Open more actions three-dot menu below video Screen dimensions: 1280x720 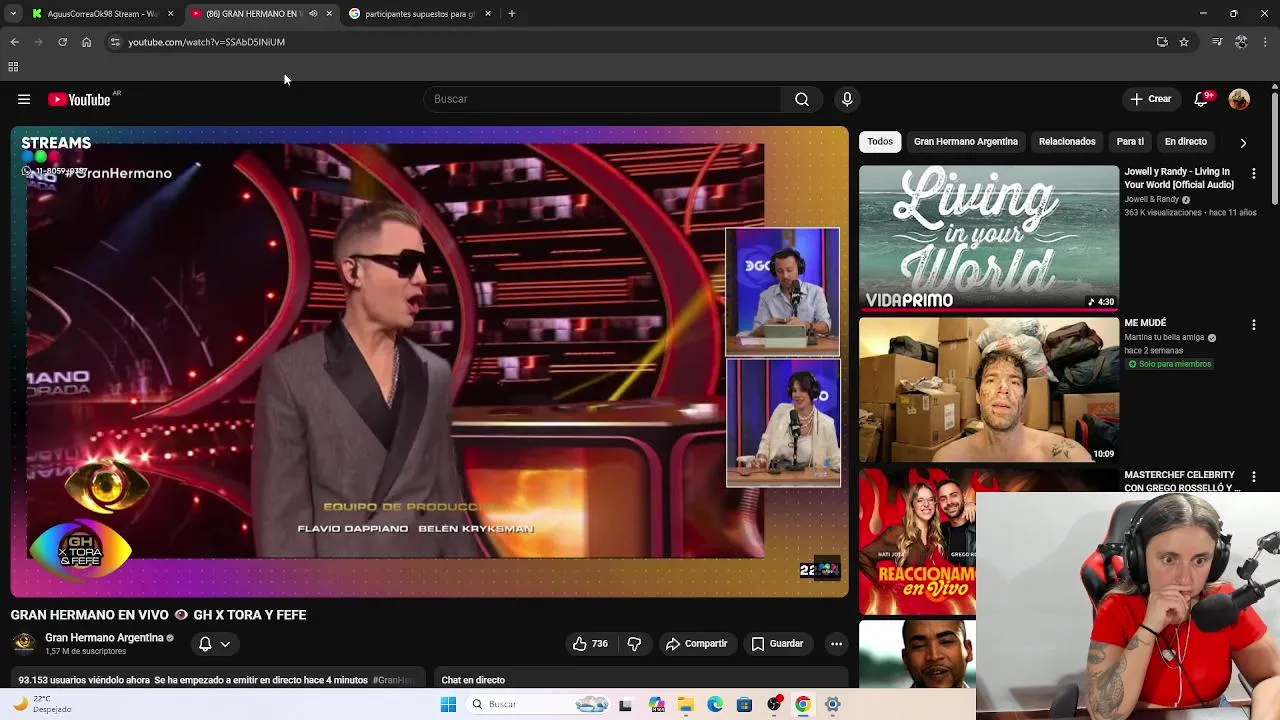836,644
